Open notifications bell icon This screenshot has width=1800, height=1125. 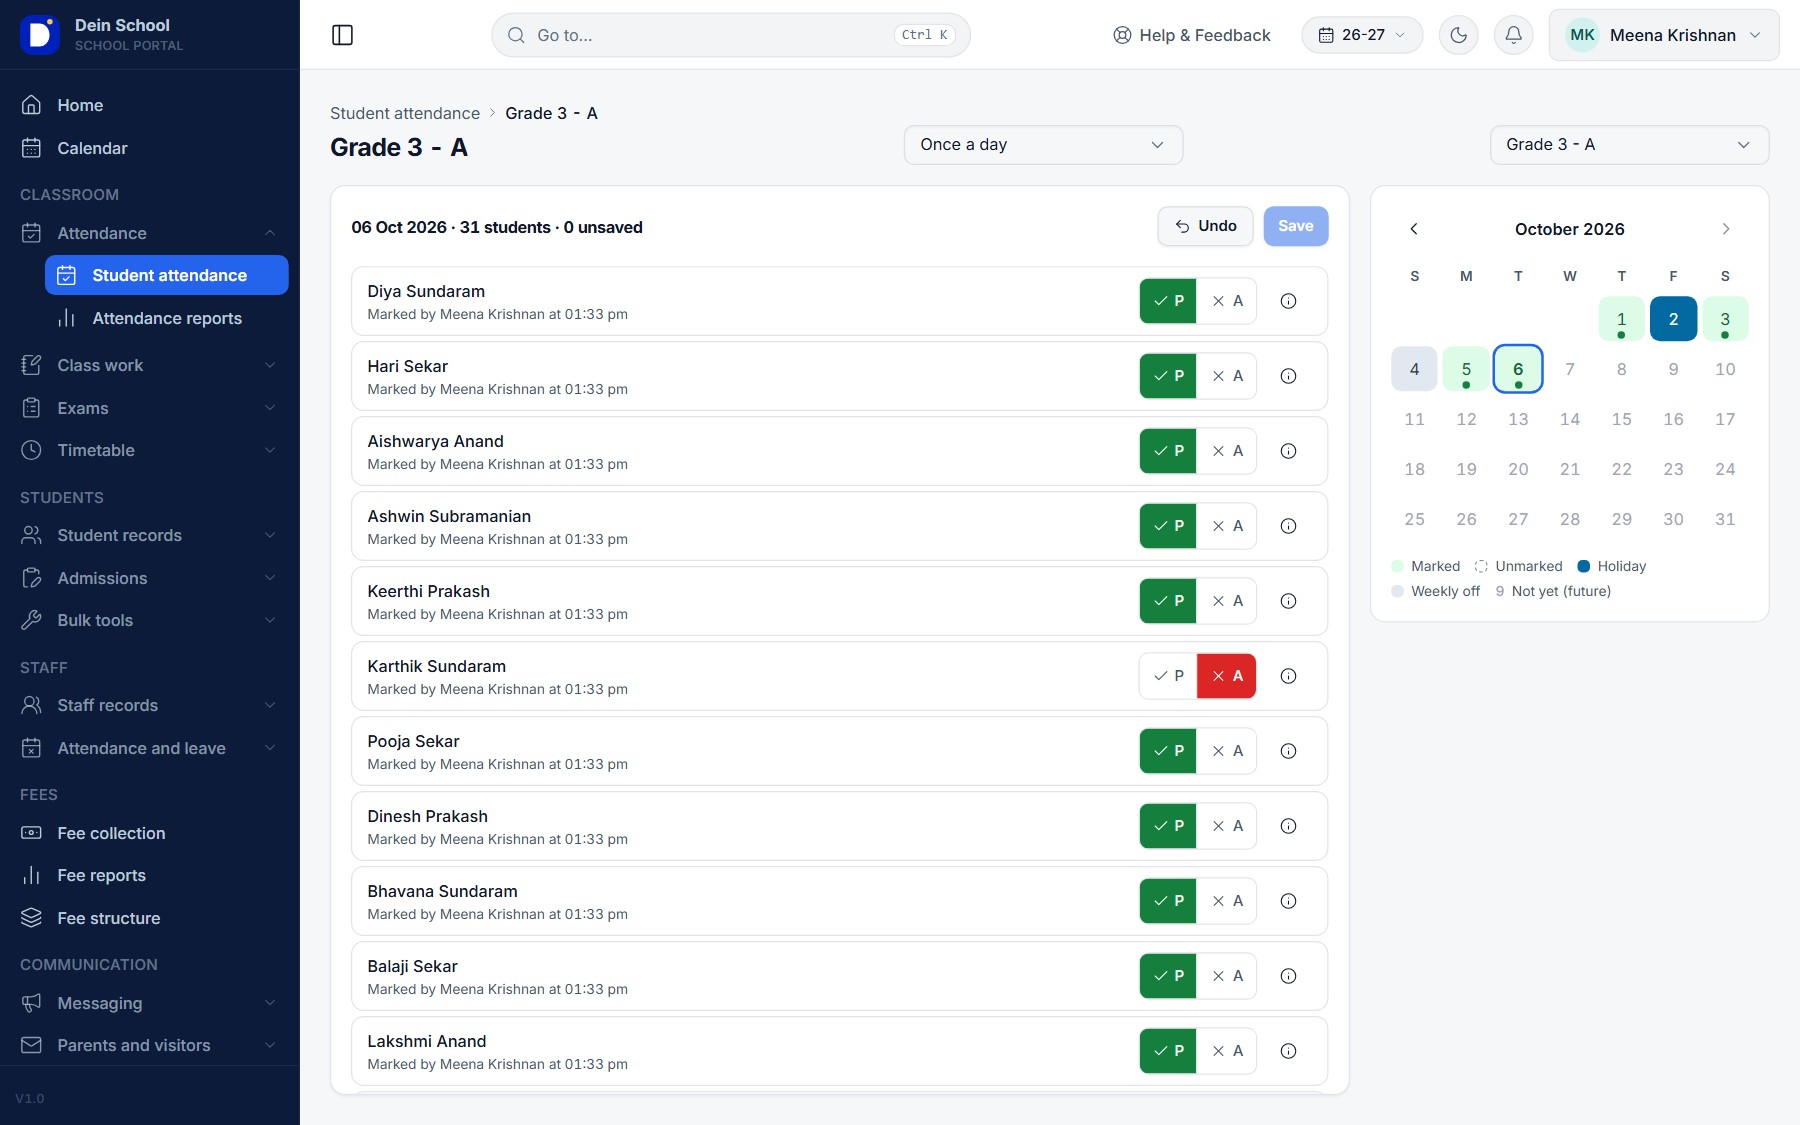(x=1514, y=35)
